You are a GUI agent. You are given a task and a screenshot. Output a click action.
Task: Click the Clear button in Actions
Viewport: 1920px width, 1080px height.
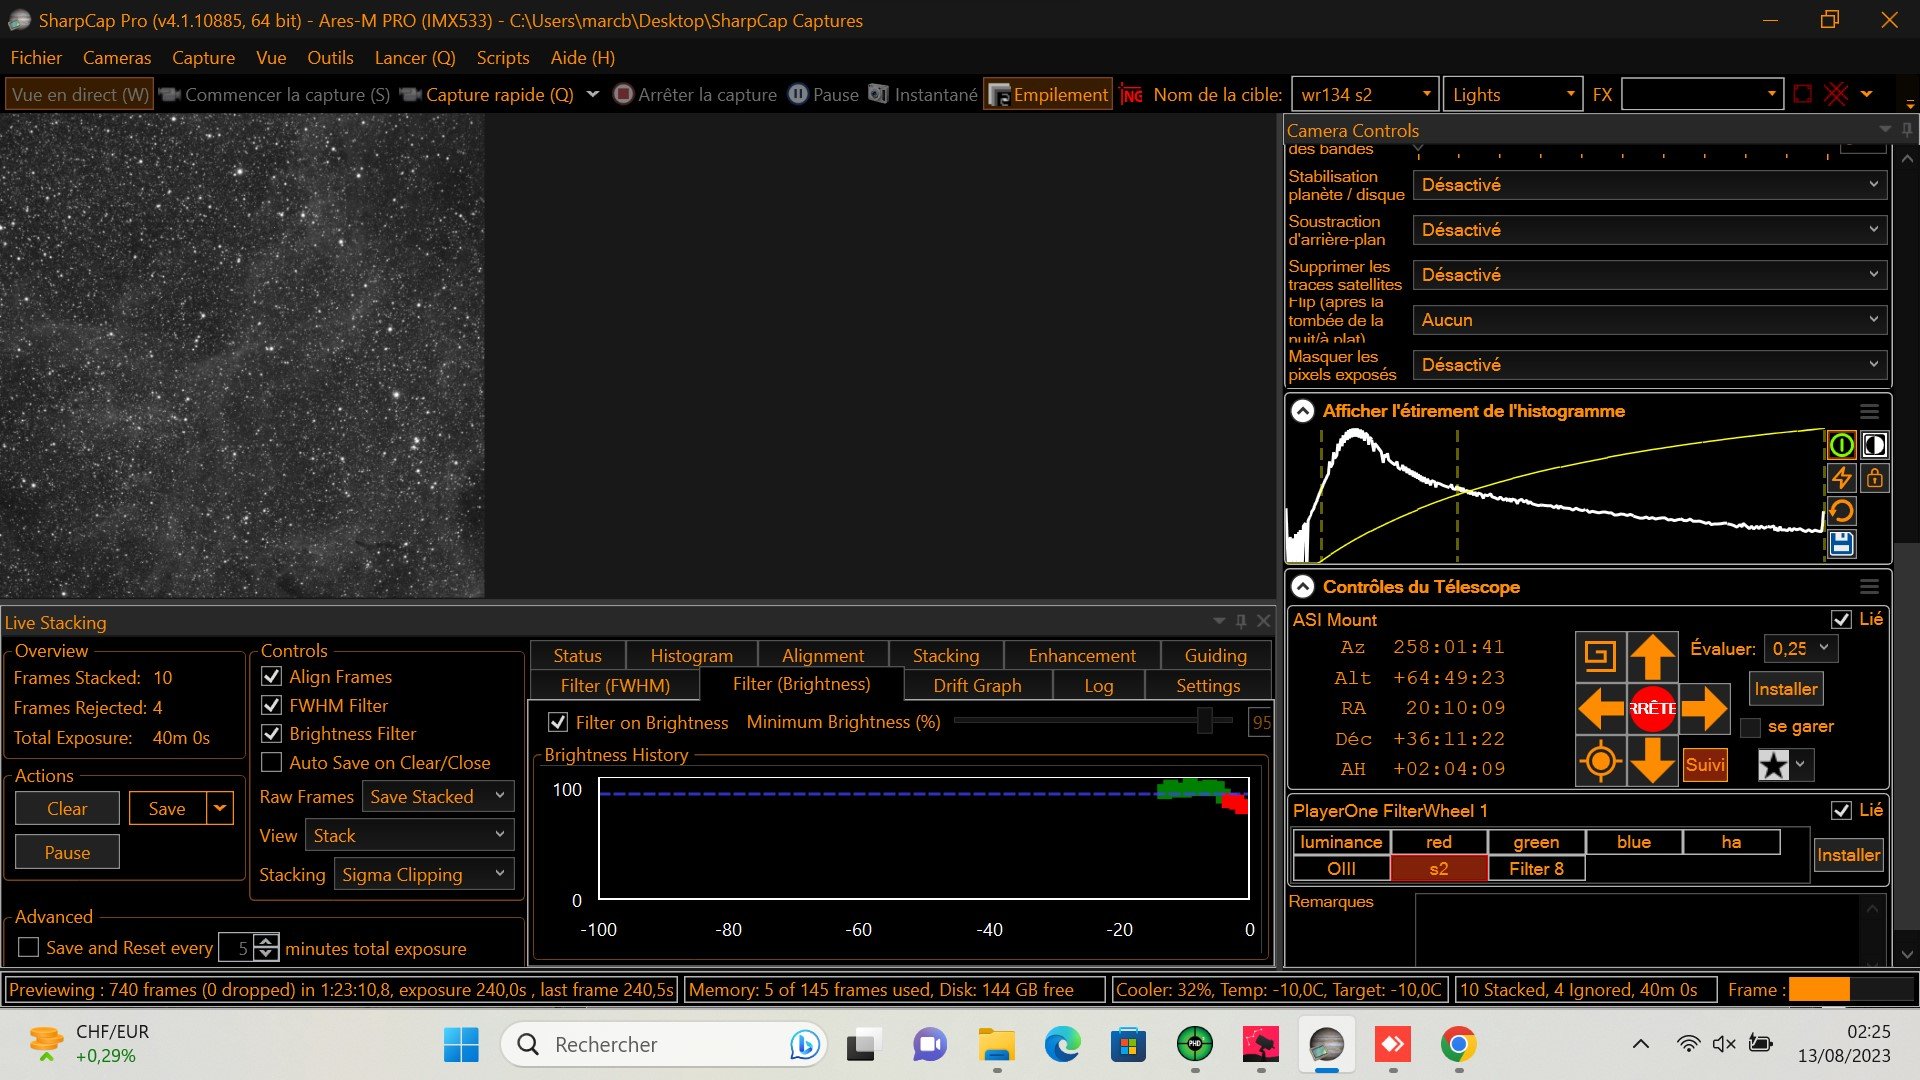(x=67, y=808)
